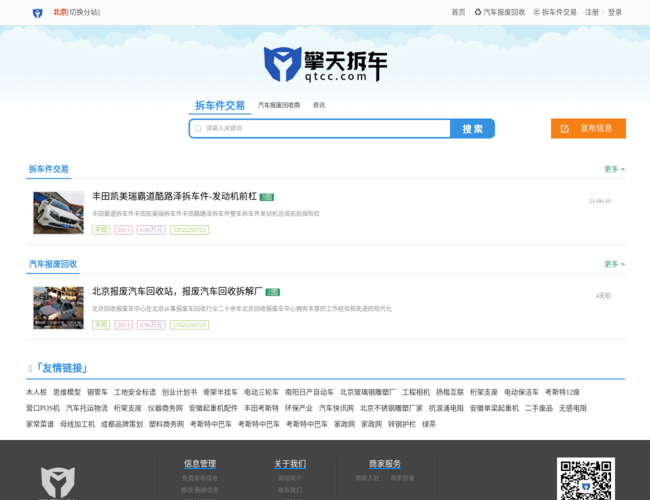The width and height of the screenshot is (650, 500).
Task: Open friendly link 工地安全标语
Action: point(135,392)
